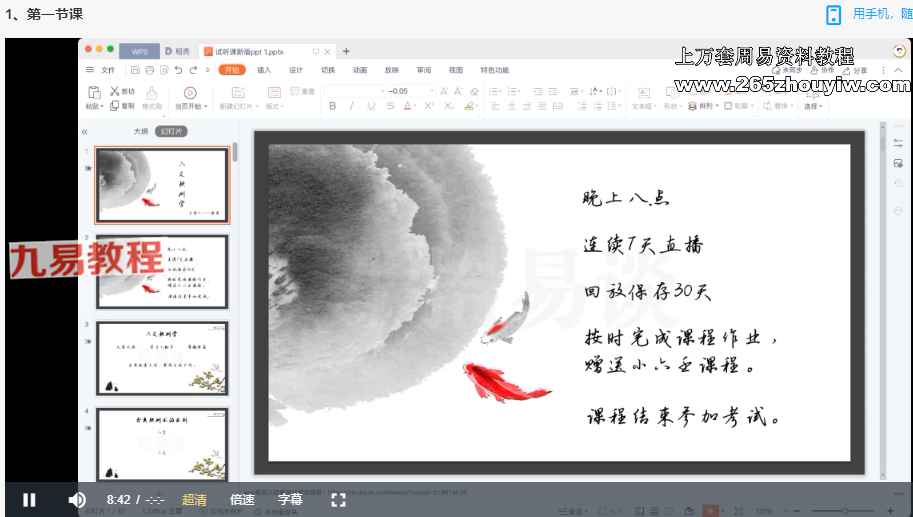Click the undo arrow in WPS toolbar
This screenshot has width=913, height=517.
[178, 70]
